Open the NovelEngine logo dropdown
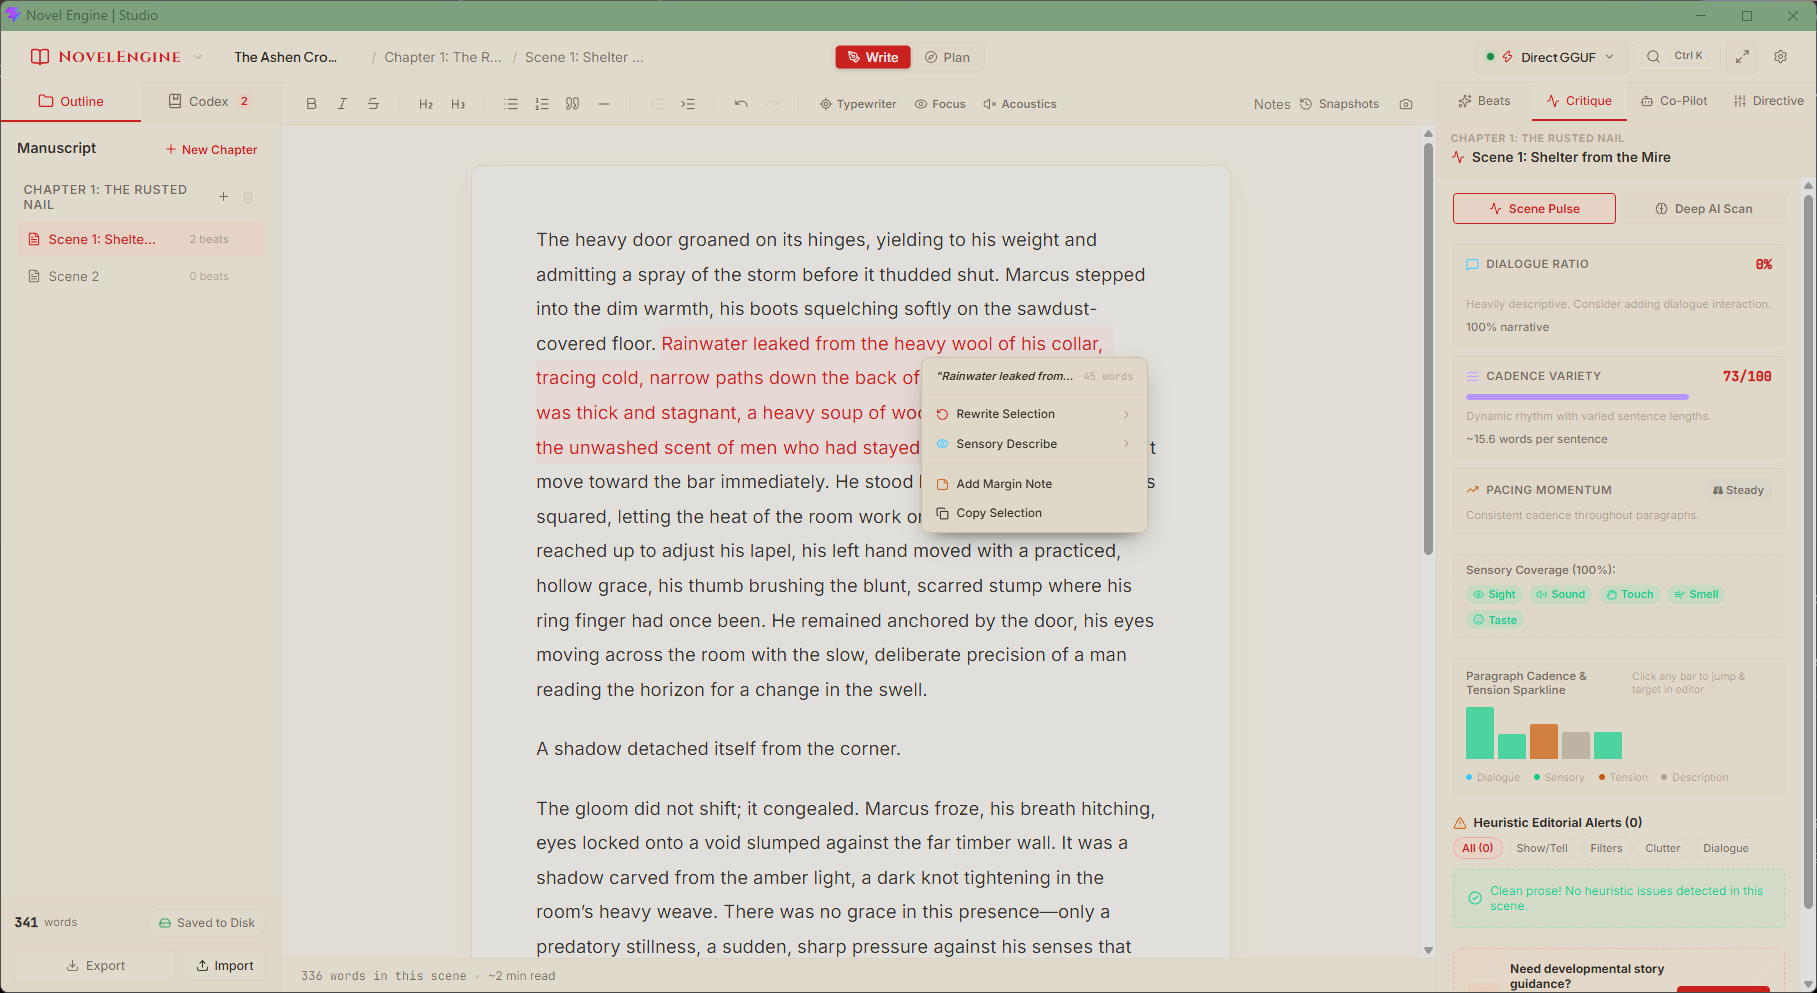Screen dimensions: 1817x993 coord(198,57)
